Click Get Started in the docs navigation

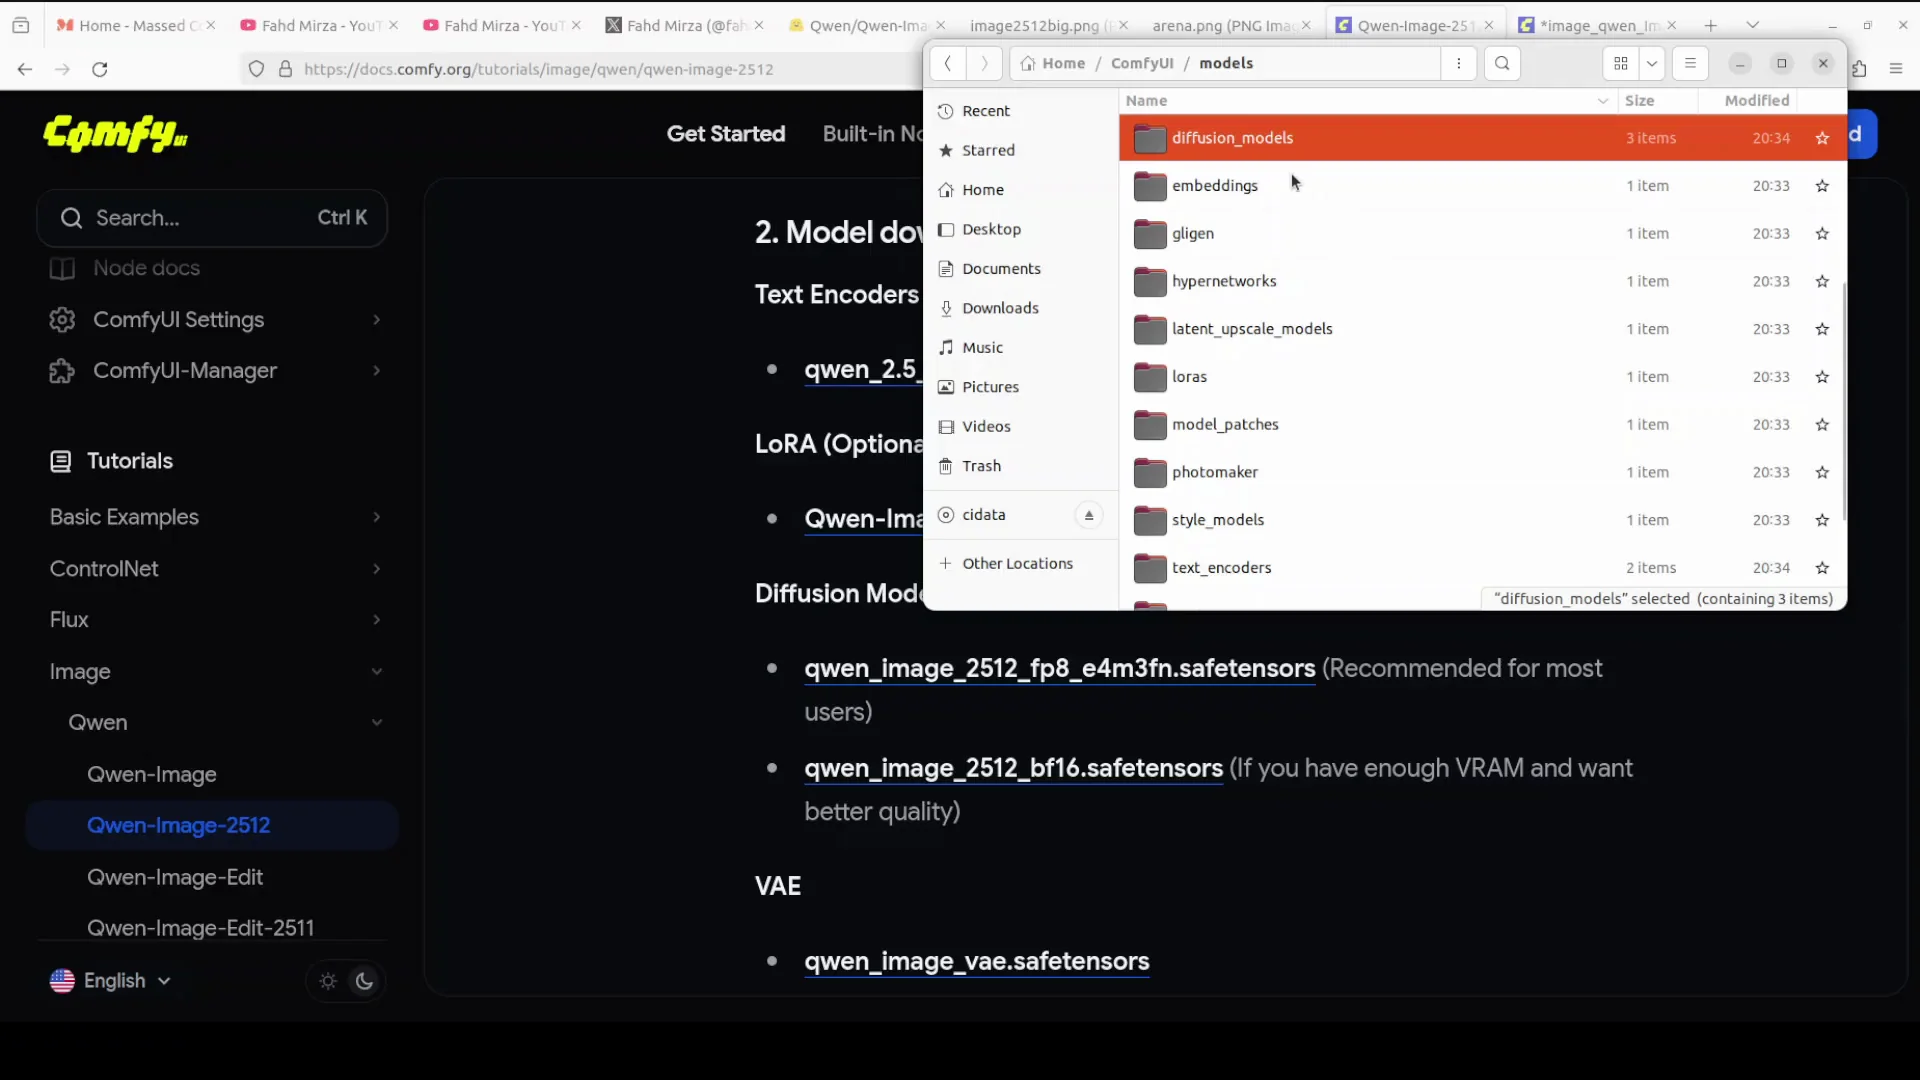tap(726, 133)
